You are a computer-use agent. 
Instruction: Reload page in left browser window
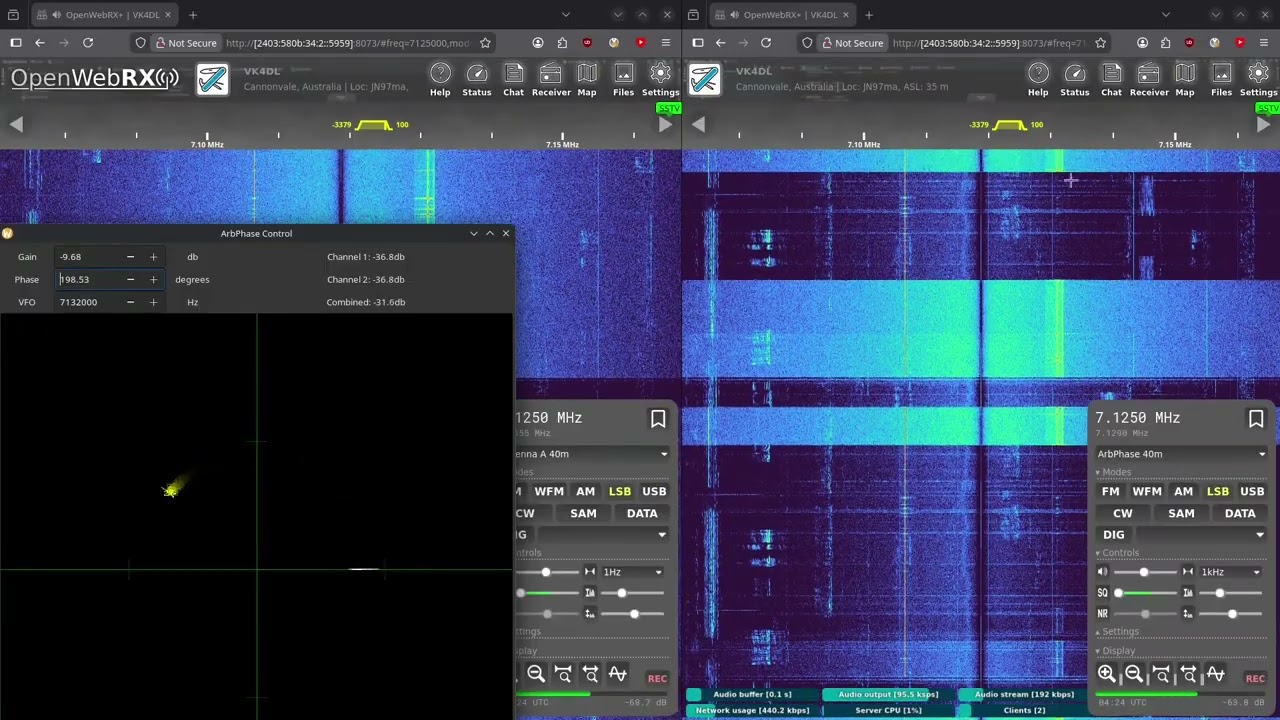click(x=88, y=43)
